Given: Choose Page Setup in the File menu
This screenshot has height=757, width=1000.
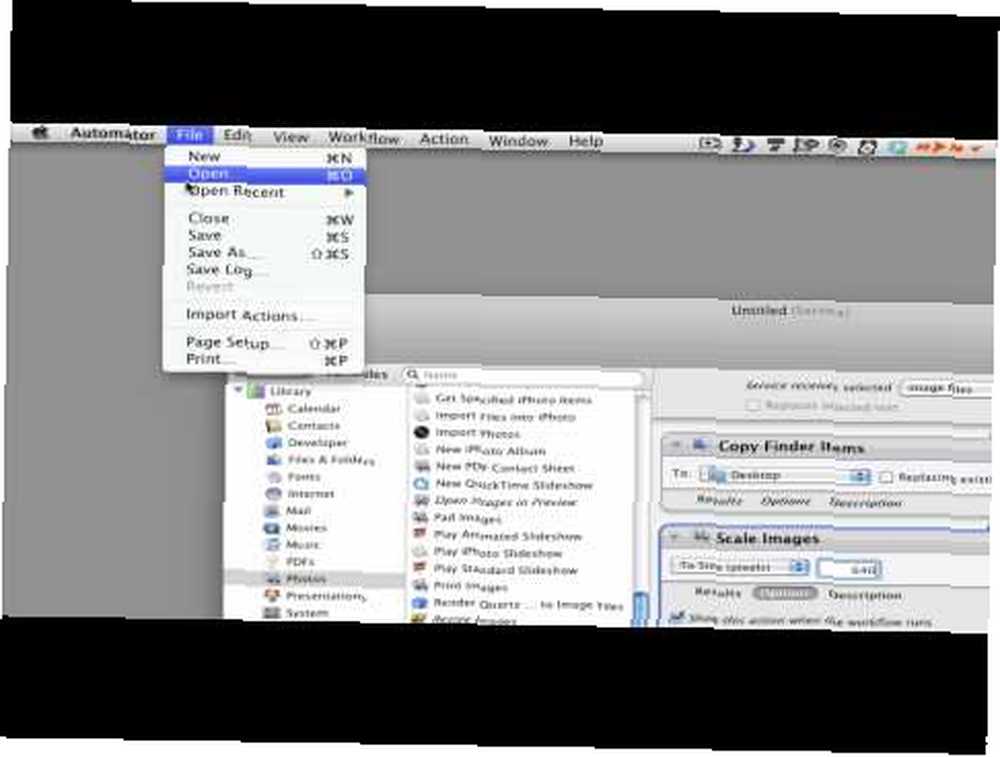Looking at the screenshot, I should pyautogui.click(x=265, y=342).
